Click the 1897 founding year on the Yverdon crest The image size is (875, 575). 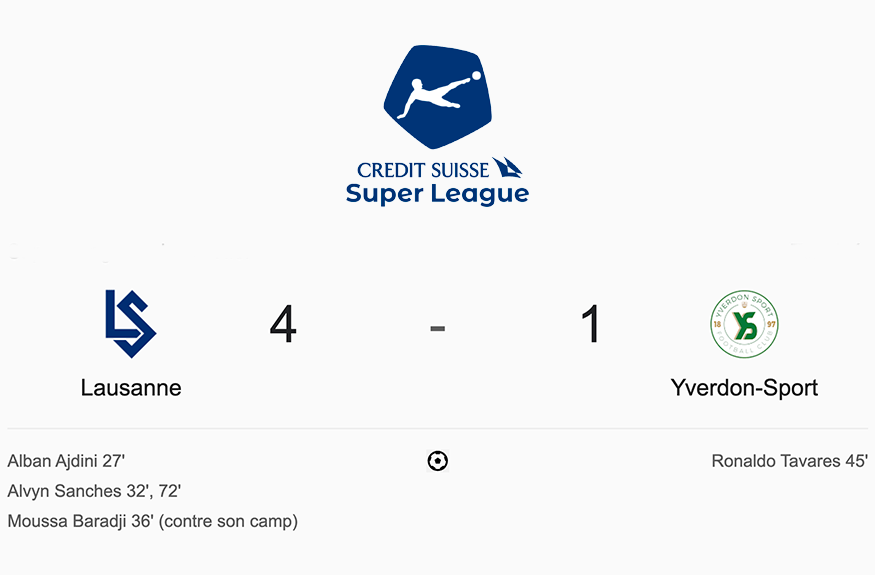pyautogui.click(x=744, y=324)
